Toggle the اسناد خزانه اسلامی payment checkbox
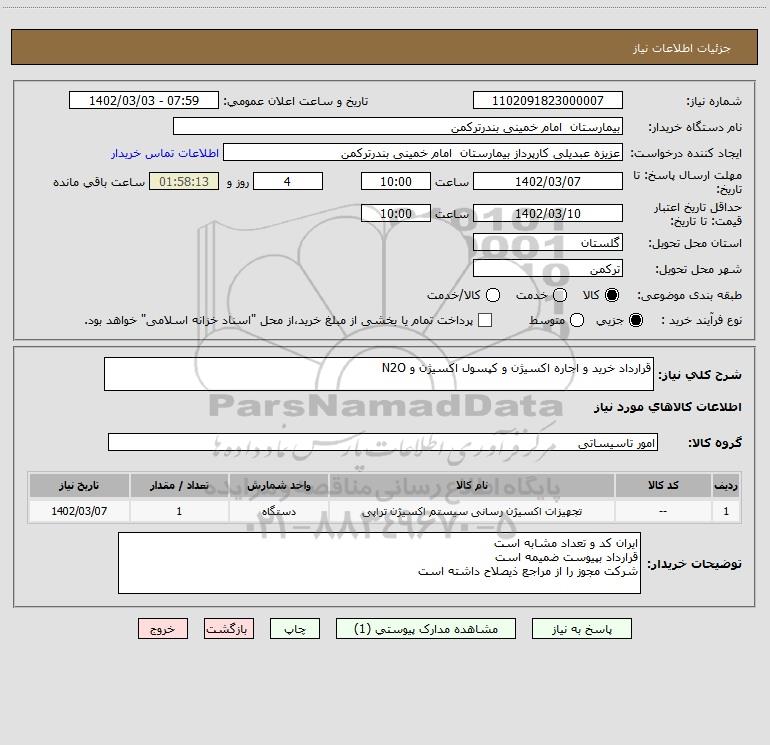770x745 pixels. (485, 320)
